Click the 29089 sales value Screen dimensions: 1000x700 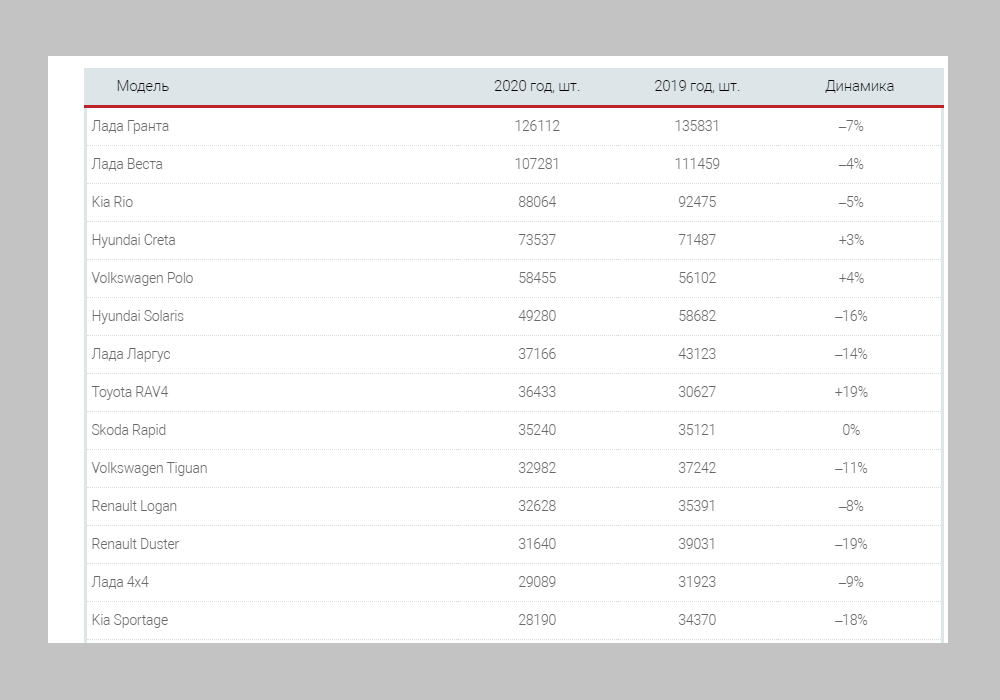(x=537, y=582)
